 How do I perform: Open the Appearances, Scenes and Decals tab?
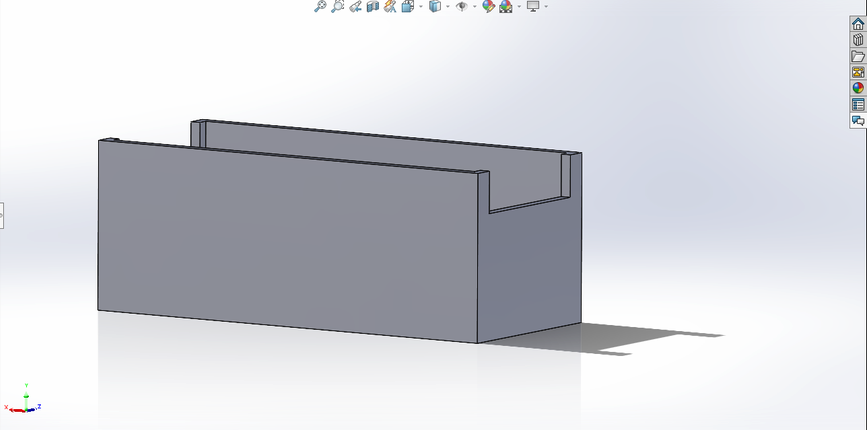pyautogui.click(x=858, y=88)
